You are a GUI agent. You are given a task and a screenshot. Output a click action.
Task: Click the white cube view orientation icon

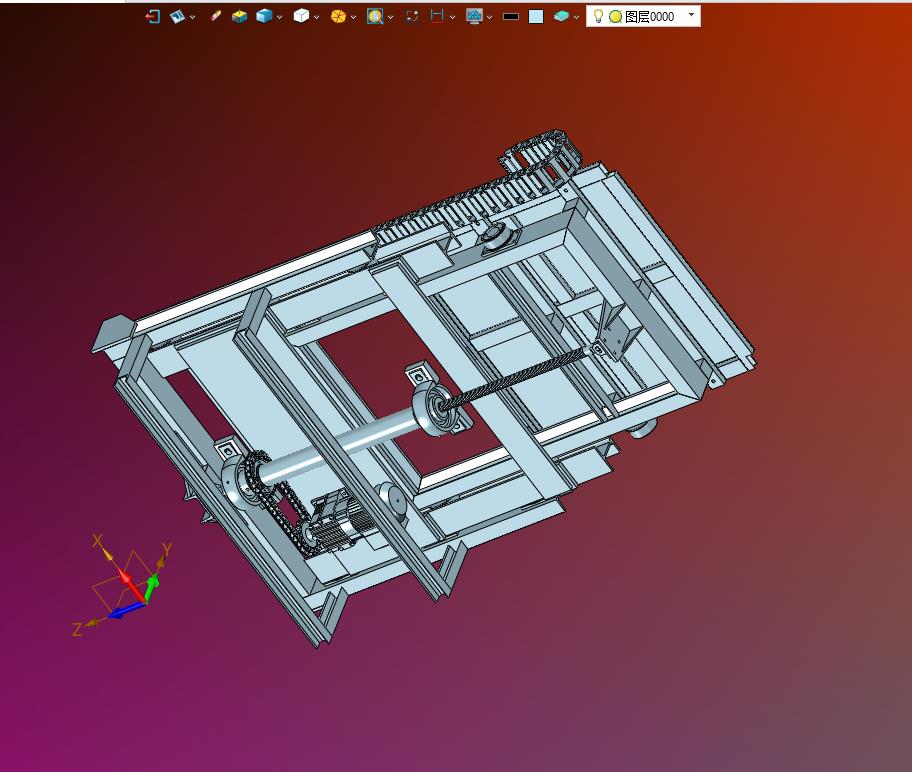tap(301, 16)
